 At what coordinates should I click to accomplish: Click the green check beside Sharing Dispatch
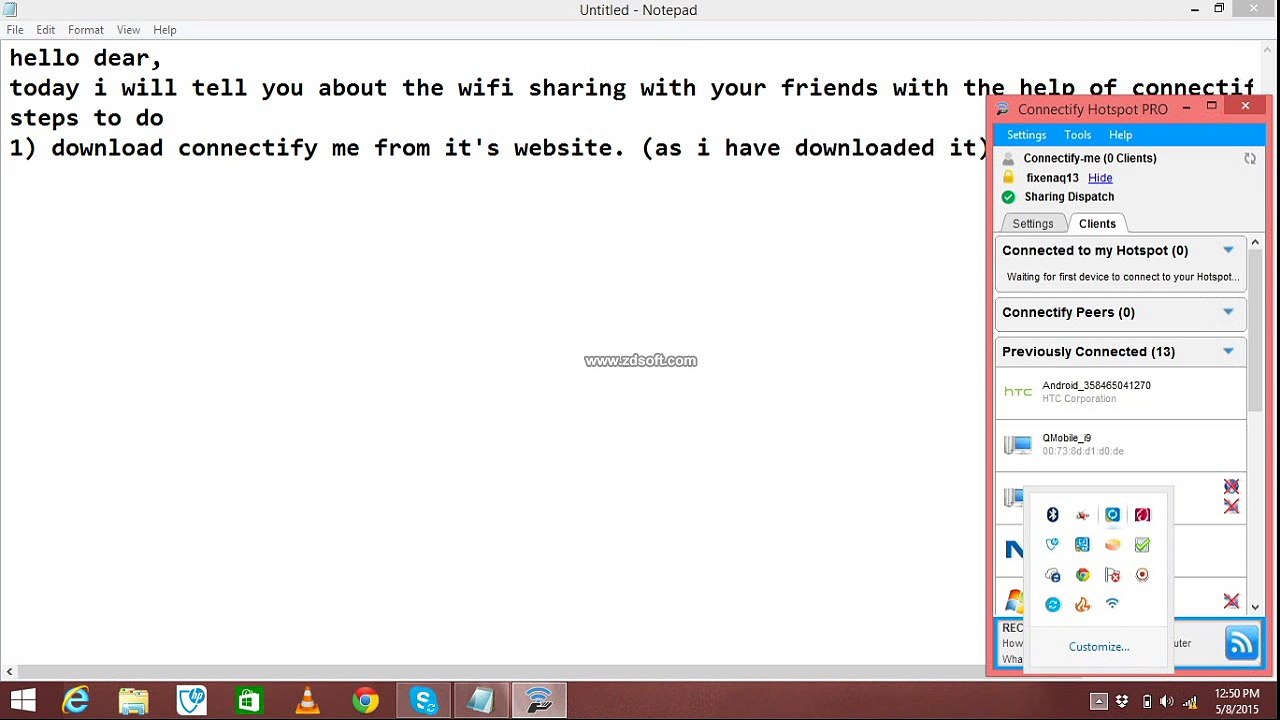[x=1008, y=197]
